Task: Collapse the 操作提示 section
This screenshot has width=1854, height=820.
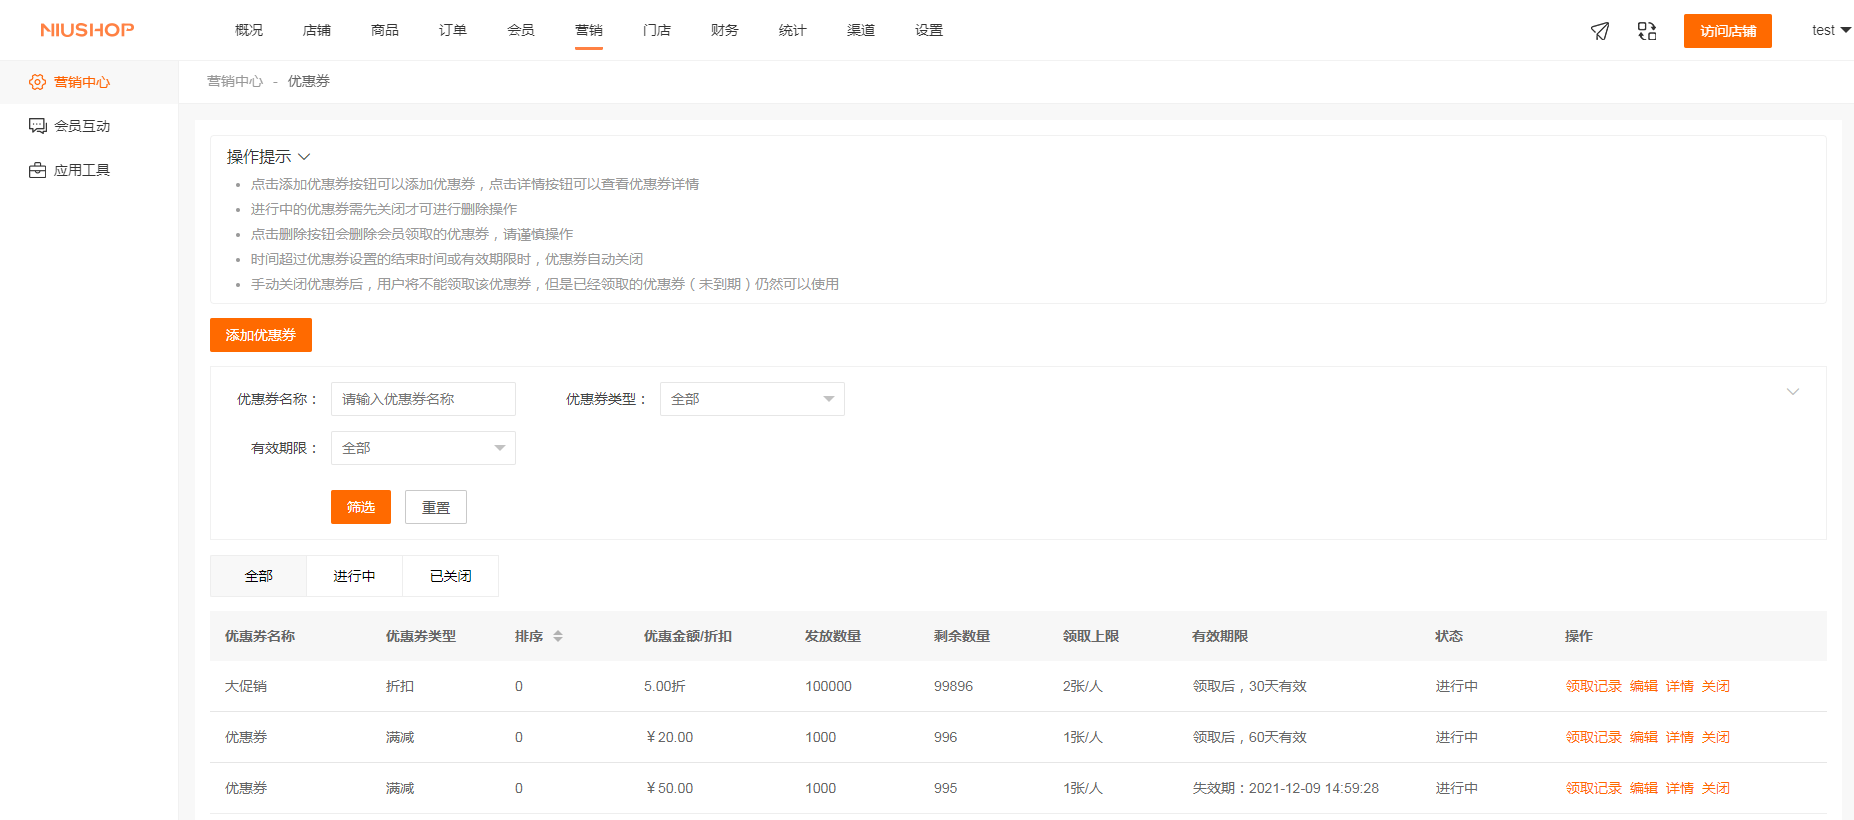Action: click(304, 157)
